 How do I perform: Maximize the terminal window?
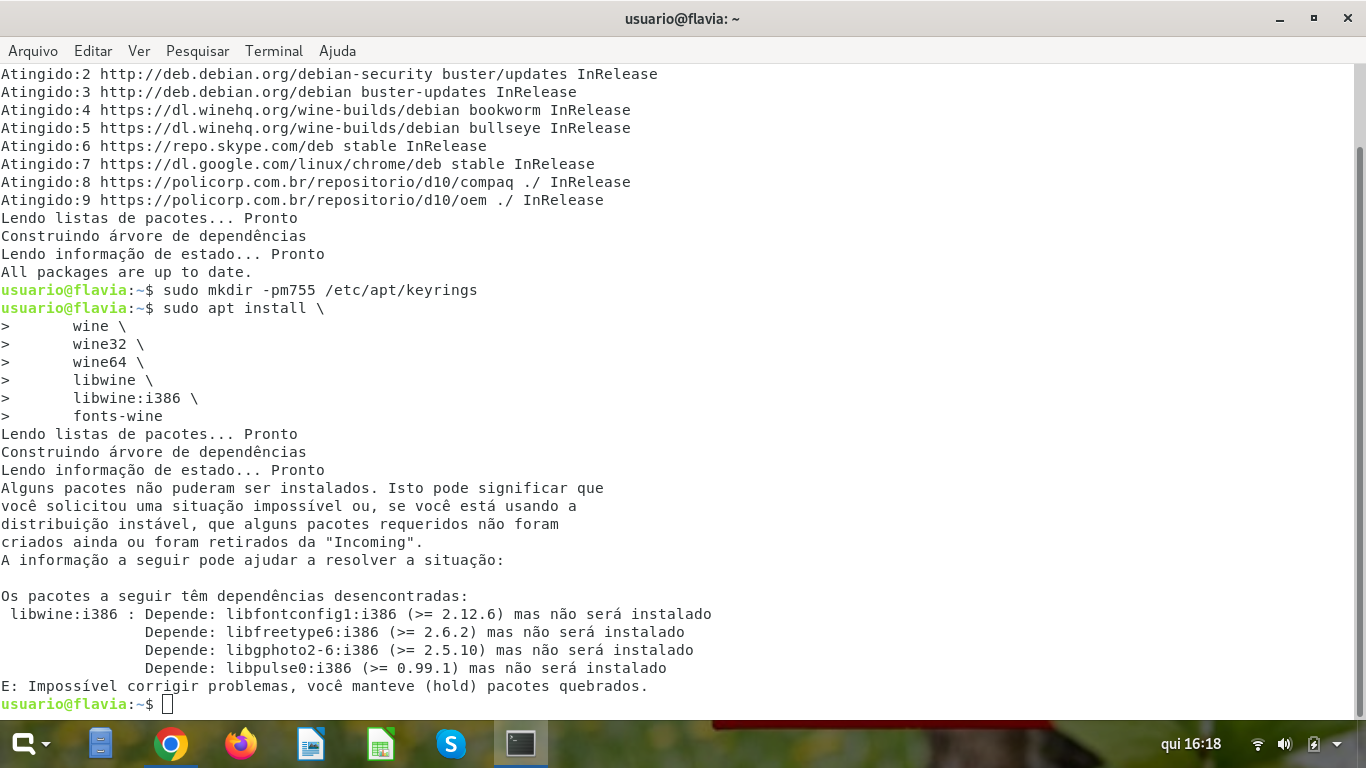coord(1314,19)
